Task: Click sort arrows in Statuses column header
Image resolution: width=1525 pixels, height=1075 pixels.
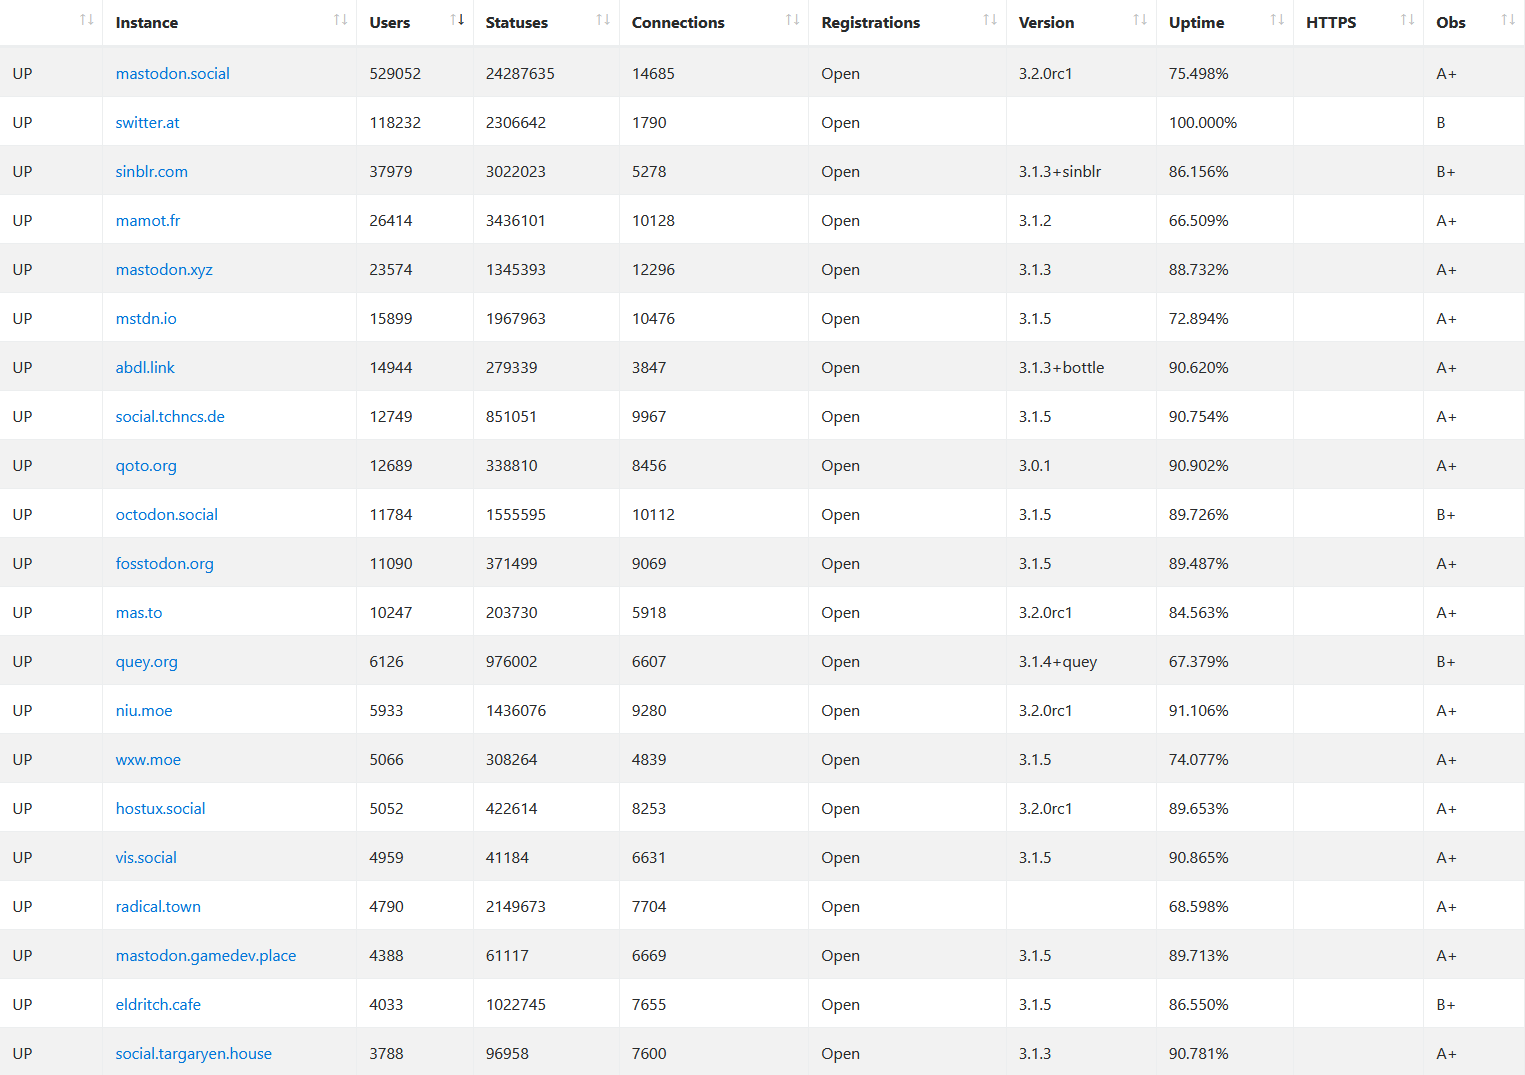Action: [x=602, y=20]
